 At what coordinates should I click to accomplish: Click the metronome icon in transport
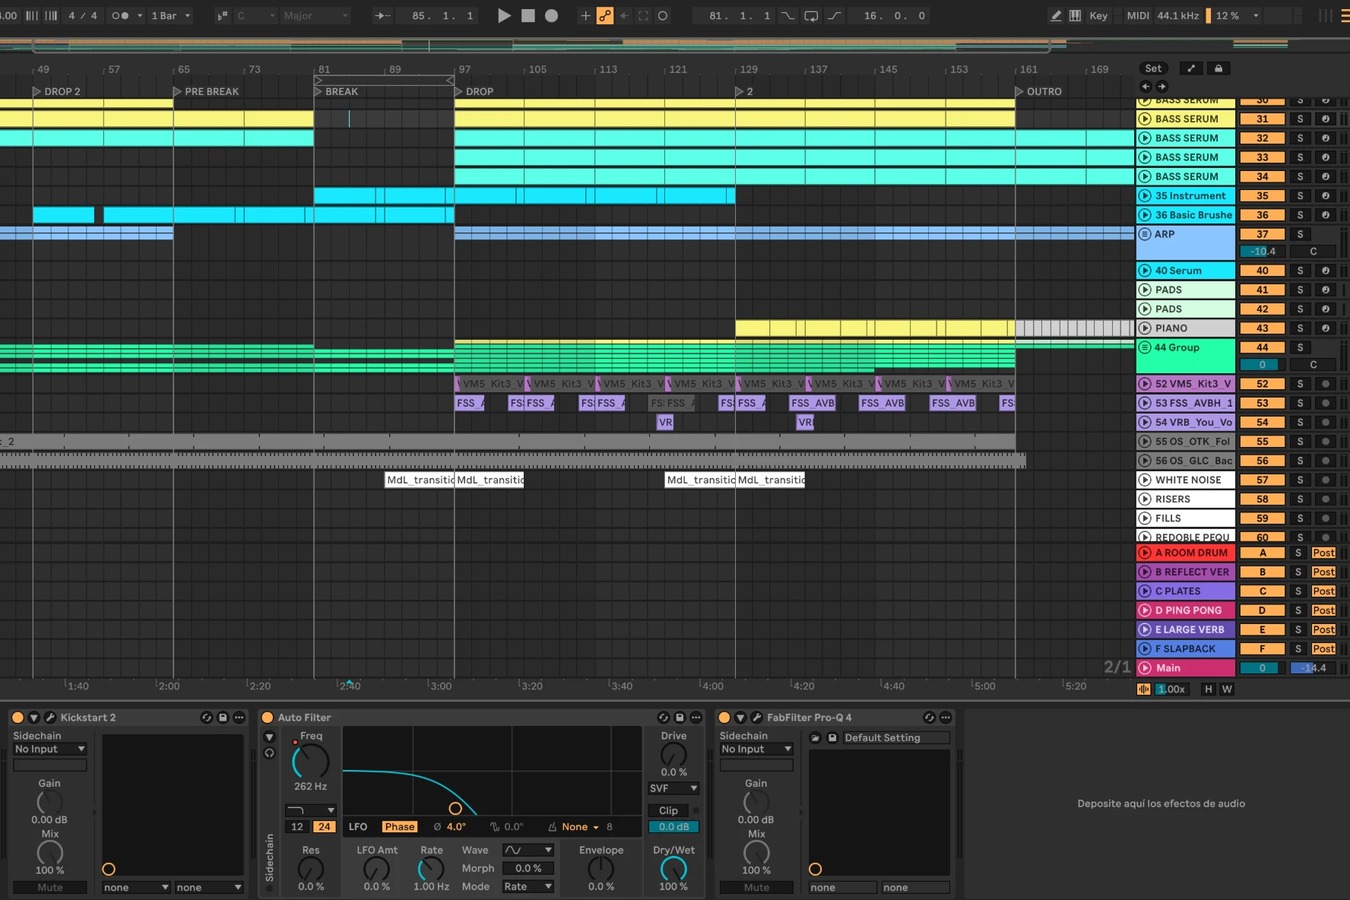[x=120, y=16]
